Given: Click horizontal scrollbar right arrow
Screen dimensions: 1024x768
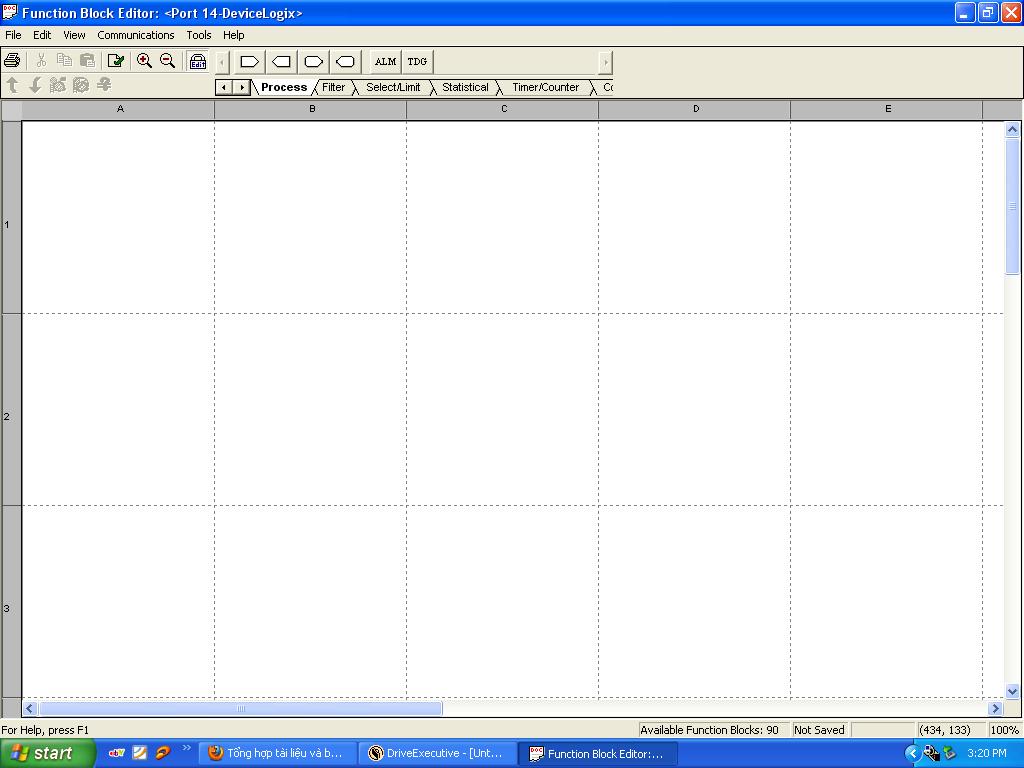Looking at the screenshot, I should pyautogui.click(x=995, y=708).
